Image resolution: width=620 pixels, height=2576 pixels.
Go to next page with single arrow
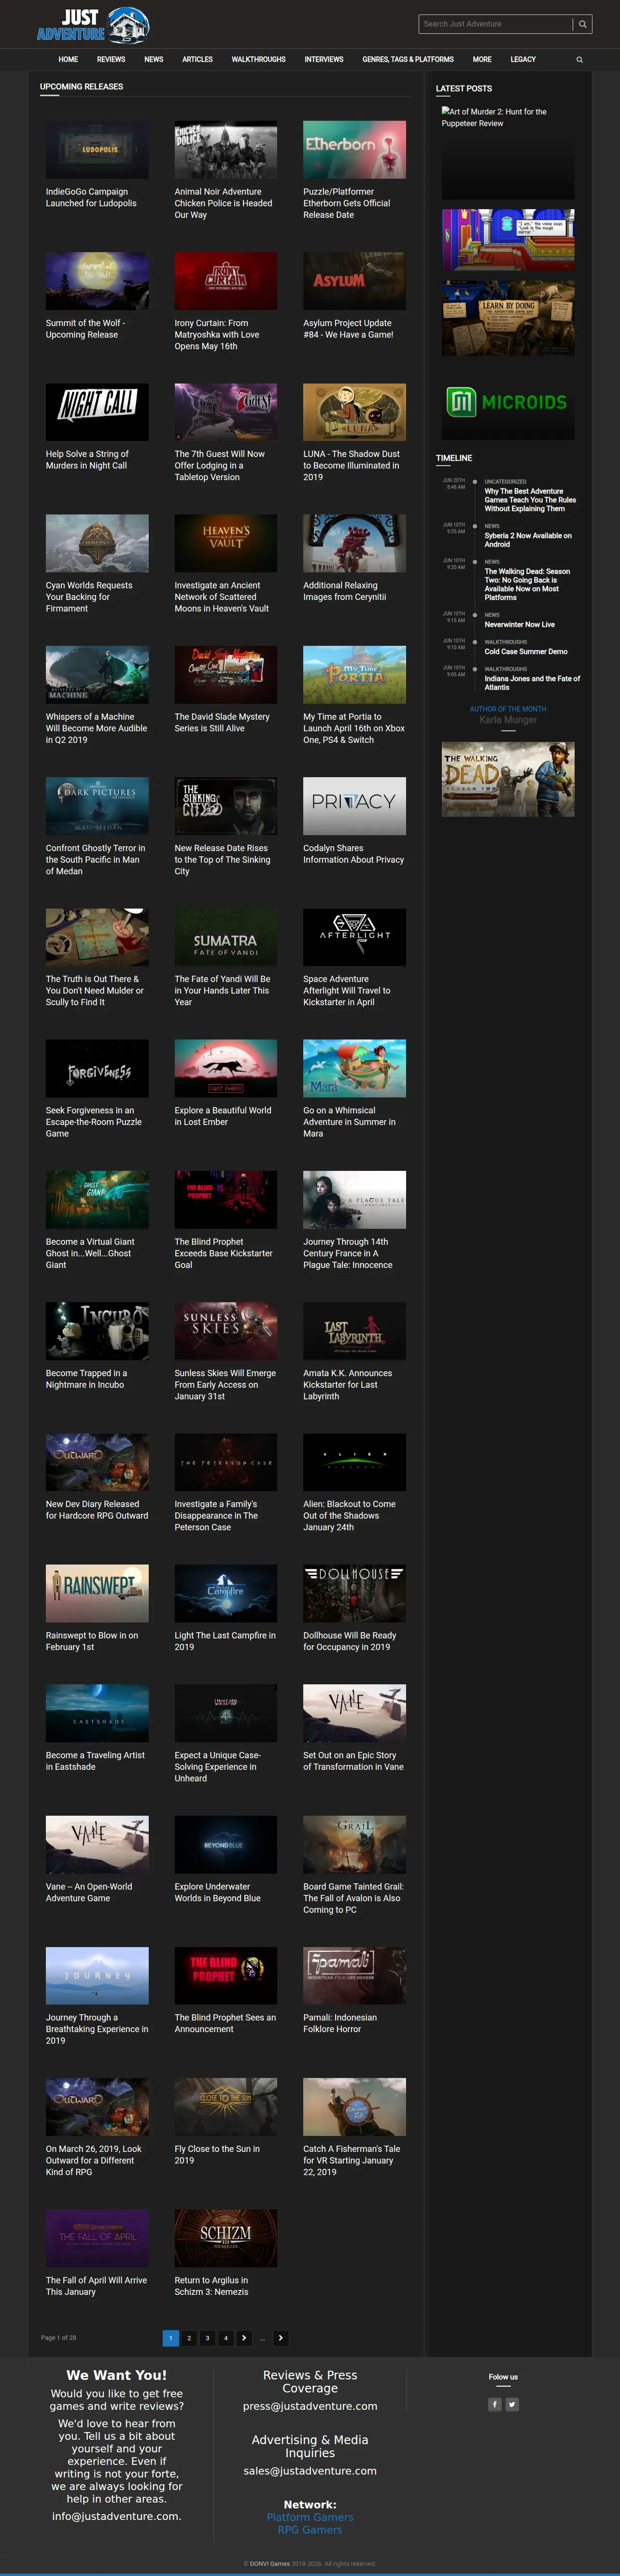tap(244, 2338)
